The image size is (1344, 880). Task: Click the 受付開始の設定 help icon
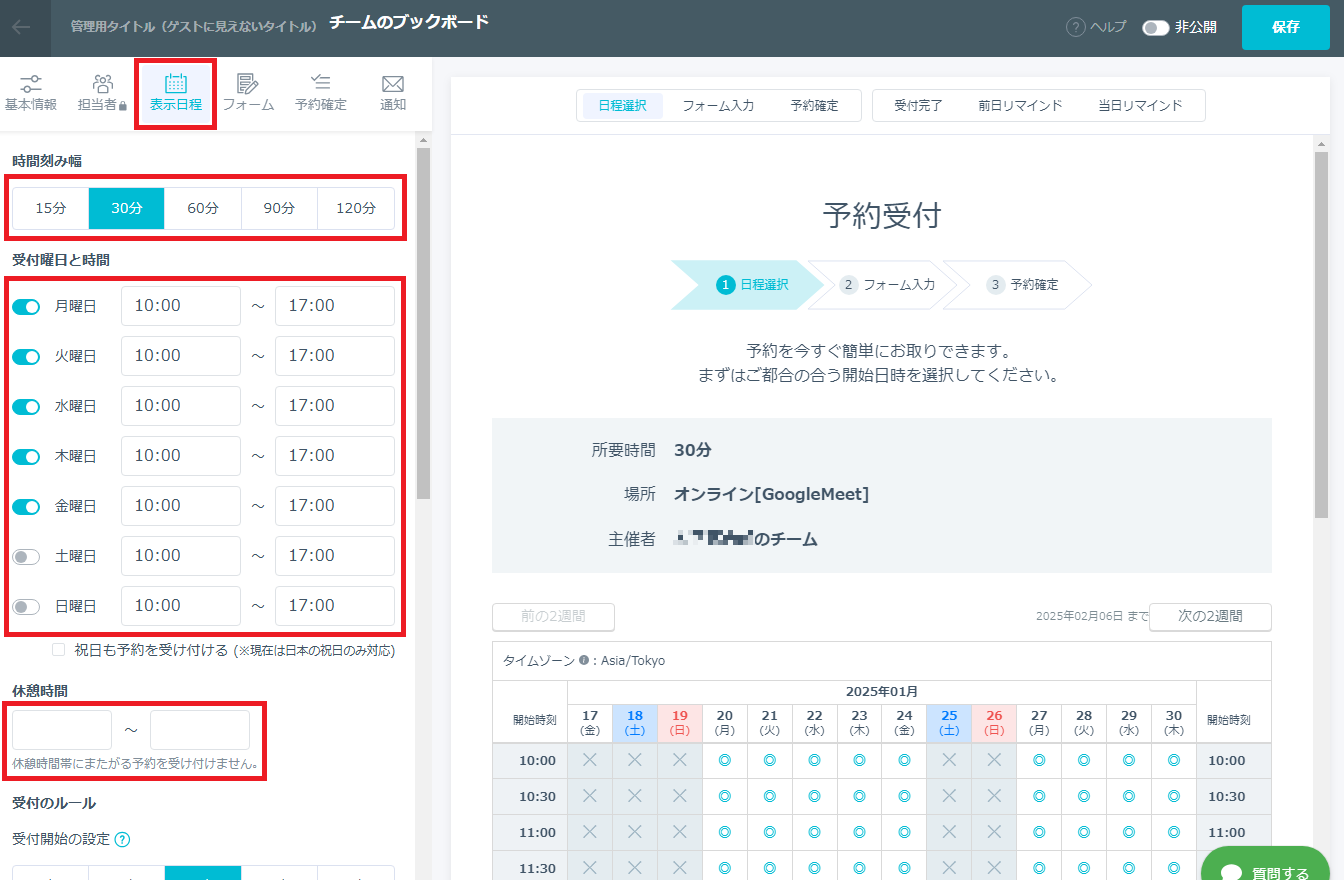point(123,839)
